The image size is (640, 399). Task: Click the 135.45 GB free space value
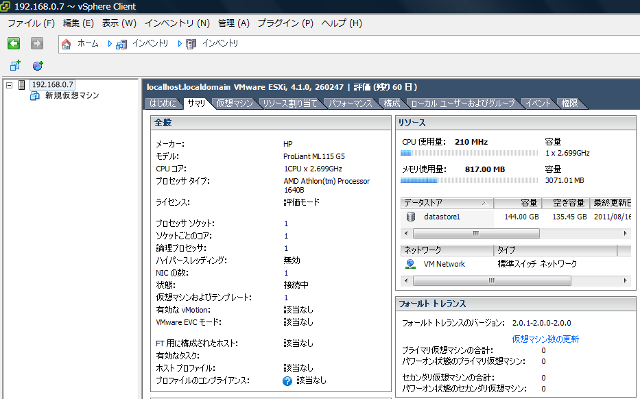[570, 217]
